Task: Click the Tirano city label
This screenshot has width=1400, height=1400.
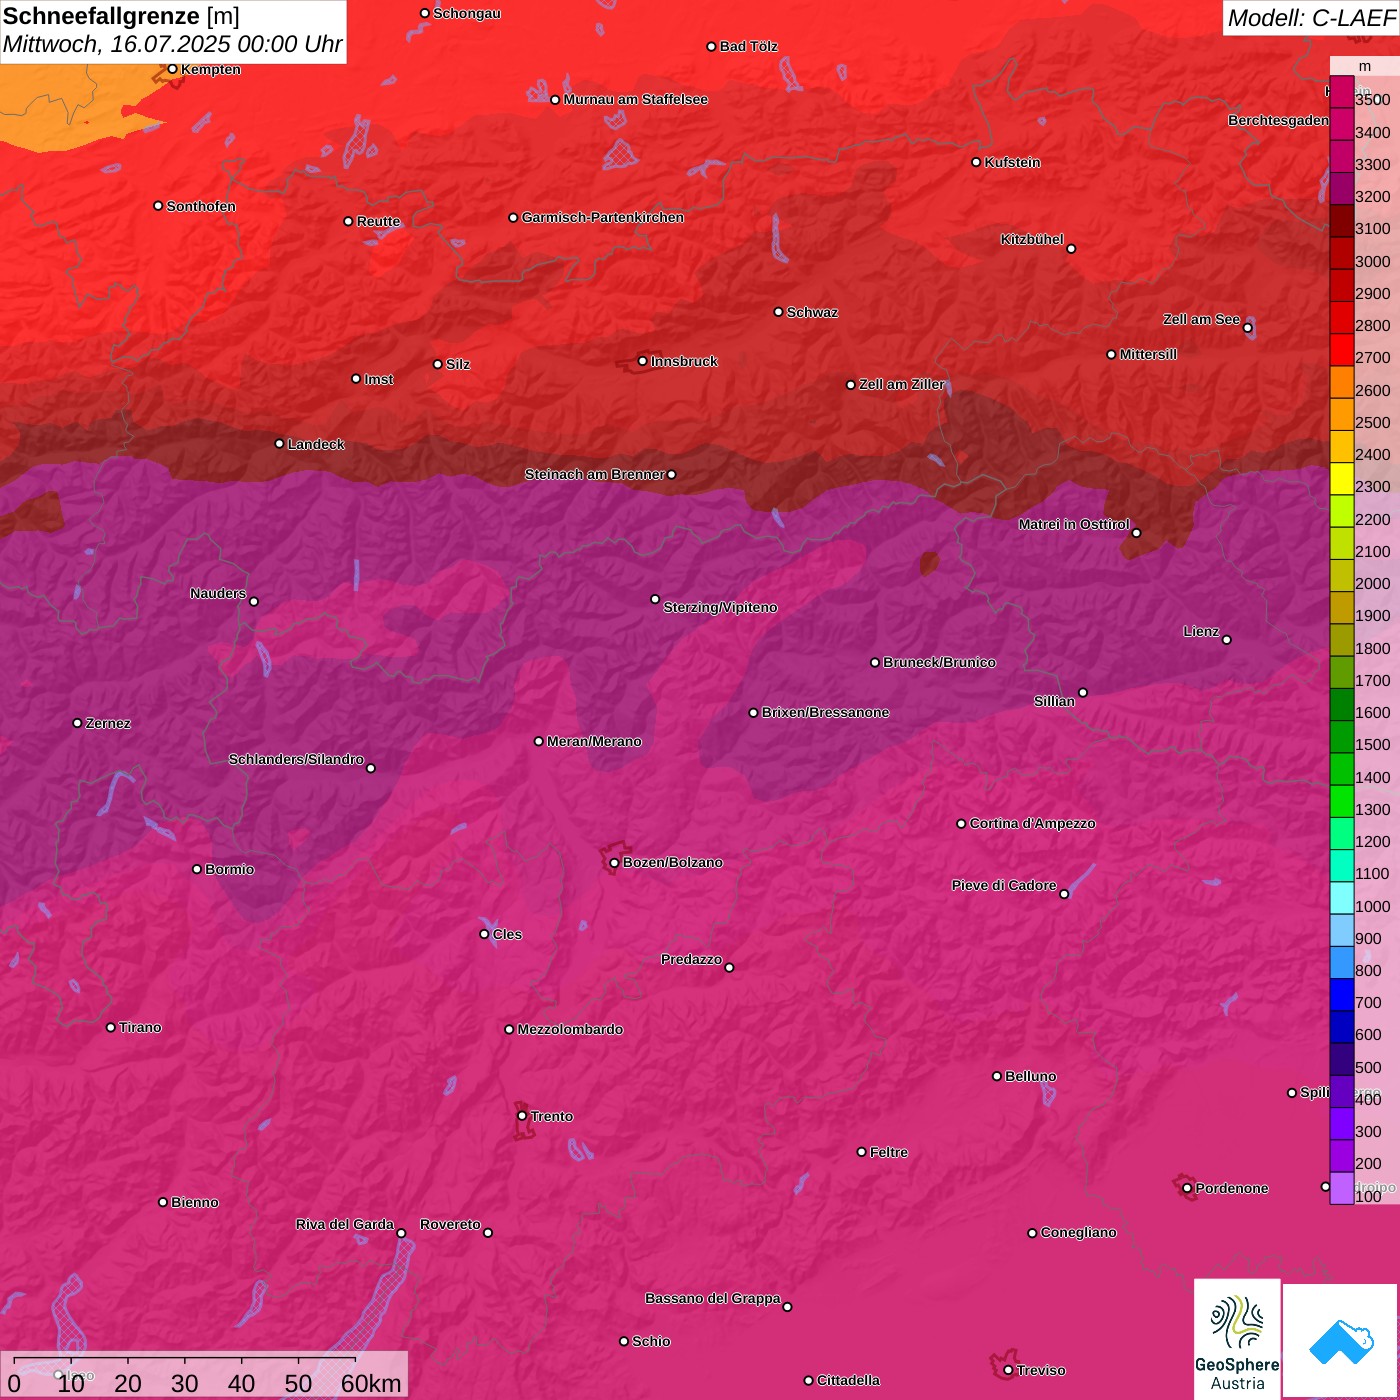Action: coord(140,1027)
